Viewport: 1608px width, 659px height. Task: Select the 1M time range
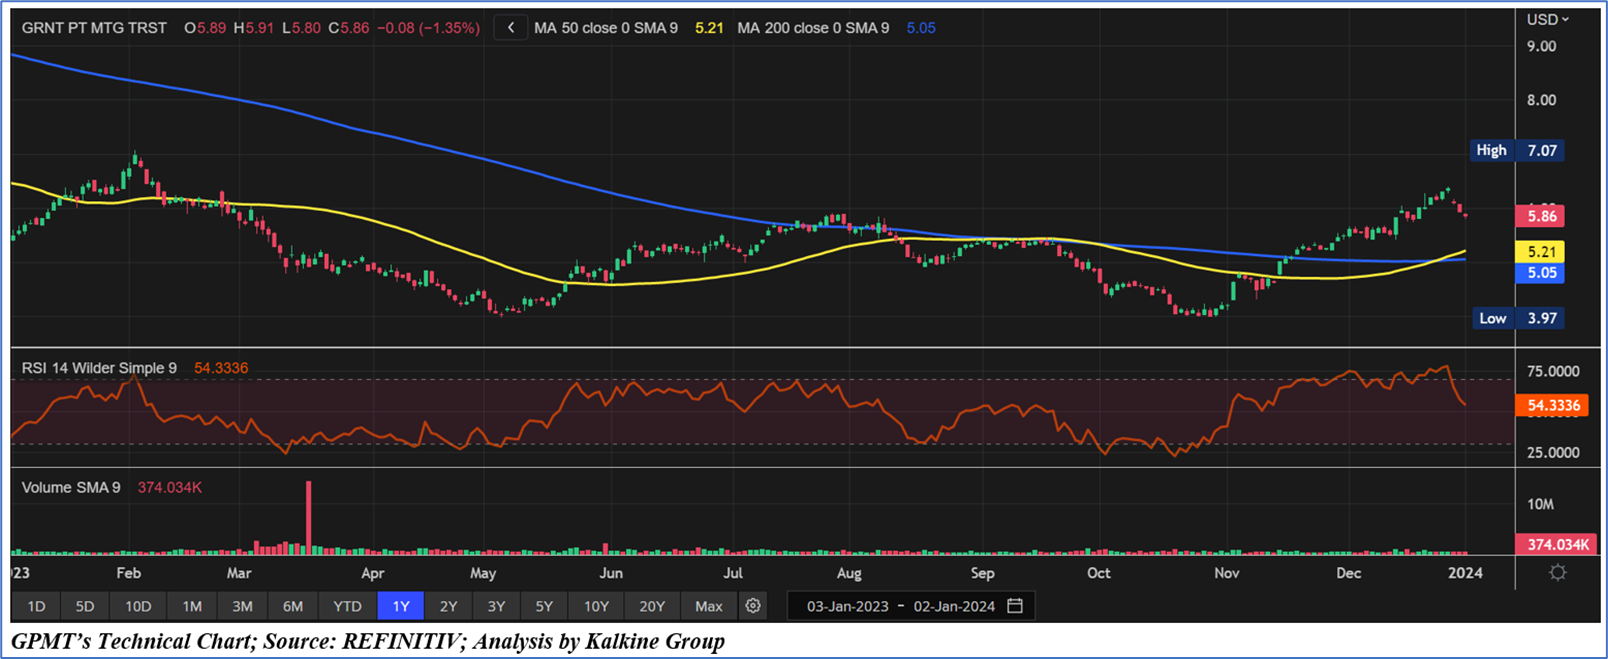(x=192, y=606)
